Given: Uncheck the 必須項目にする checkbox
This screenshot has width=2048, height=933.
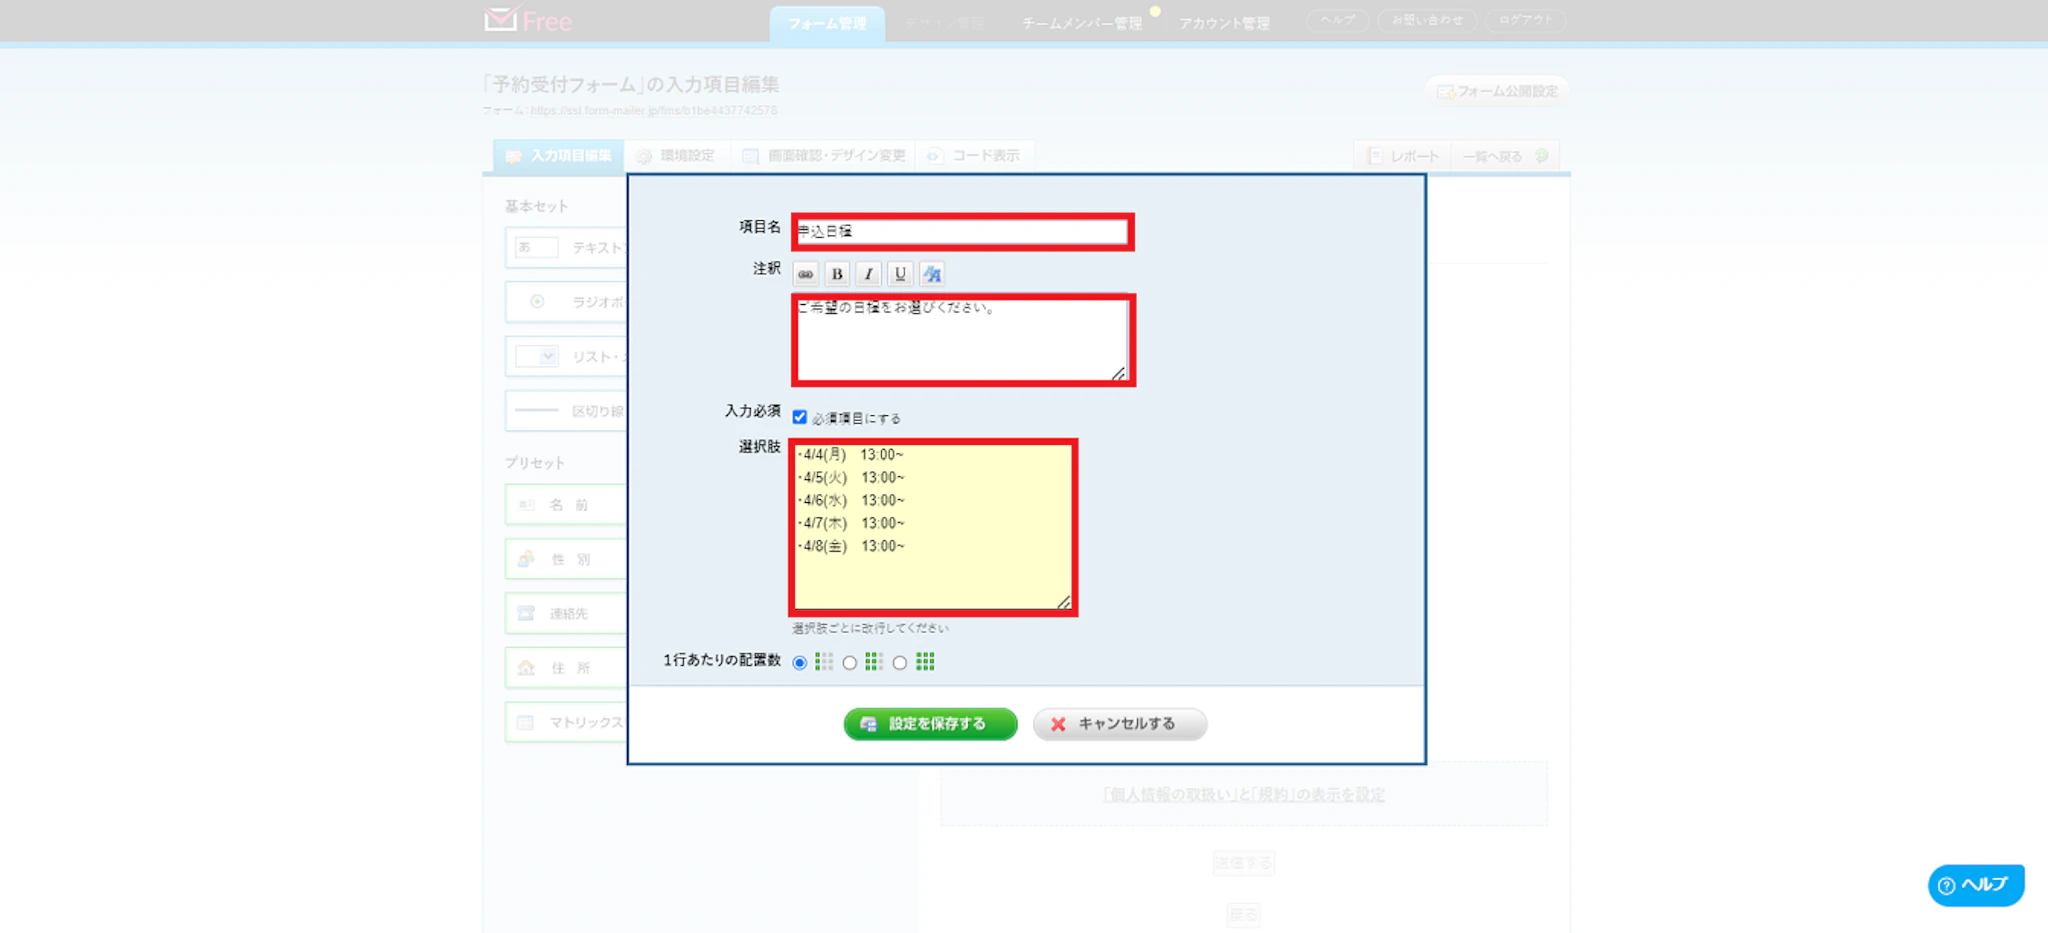Looking at the screenshot, I should (800, 417).
